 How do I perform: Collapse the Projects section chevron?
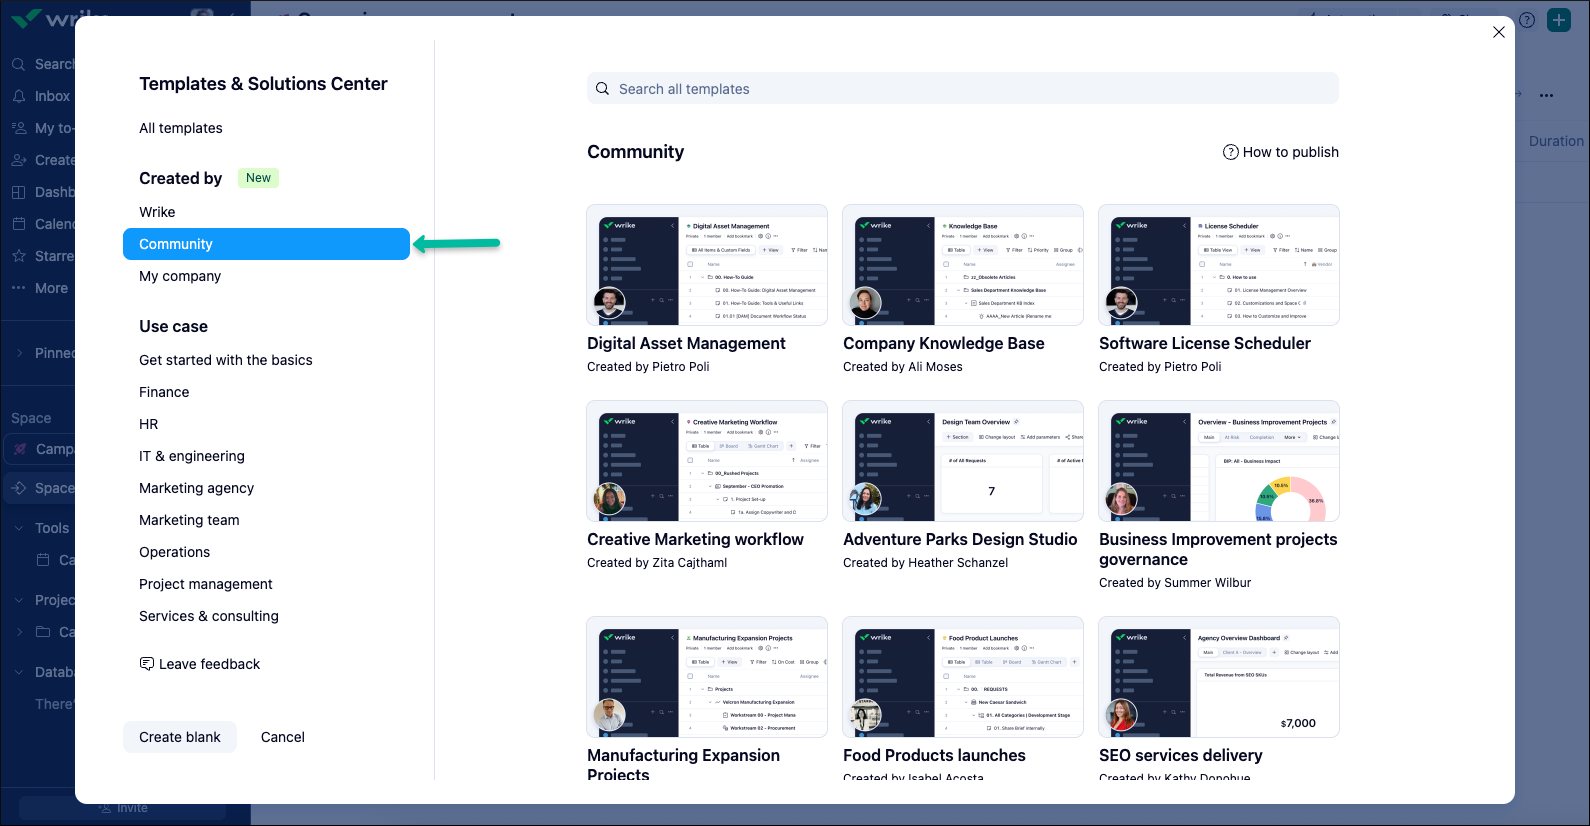[x=19, y=600]
